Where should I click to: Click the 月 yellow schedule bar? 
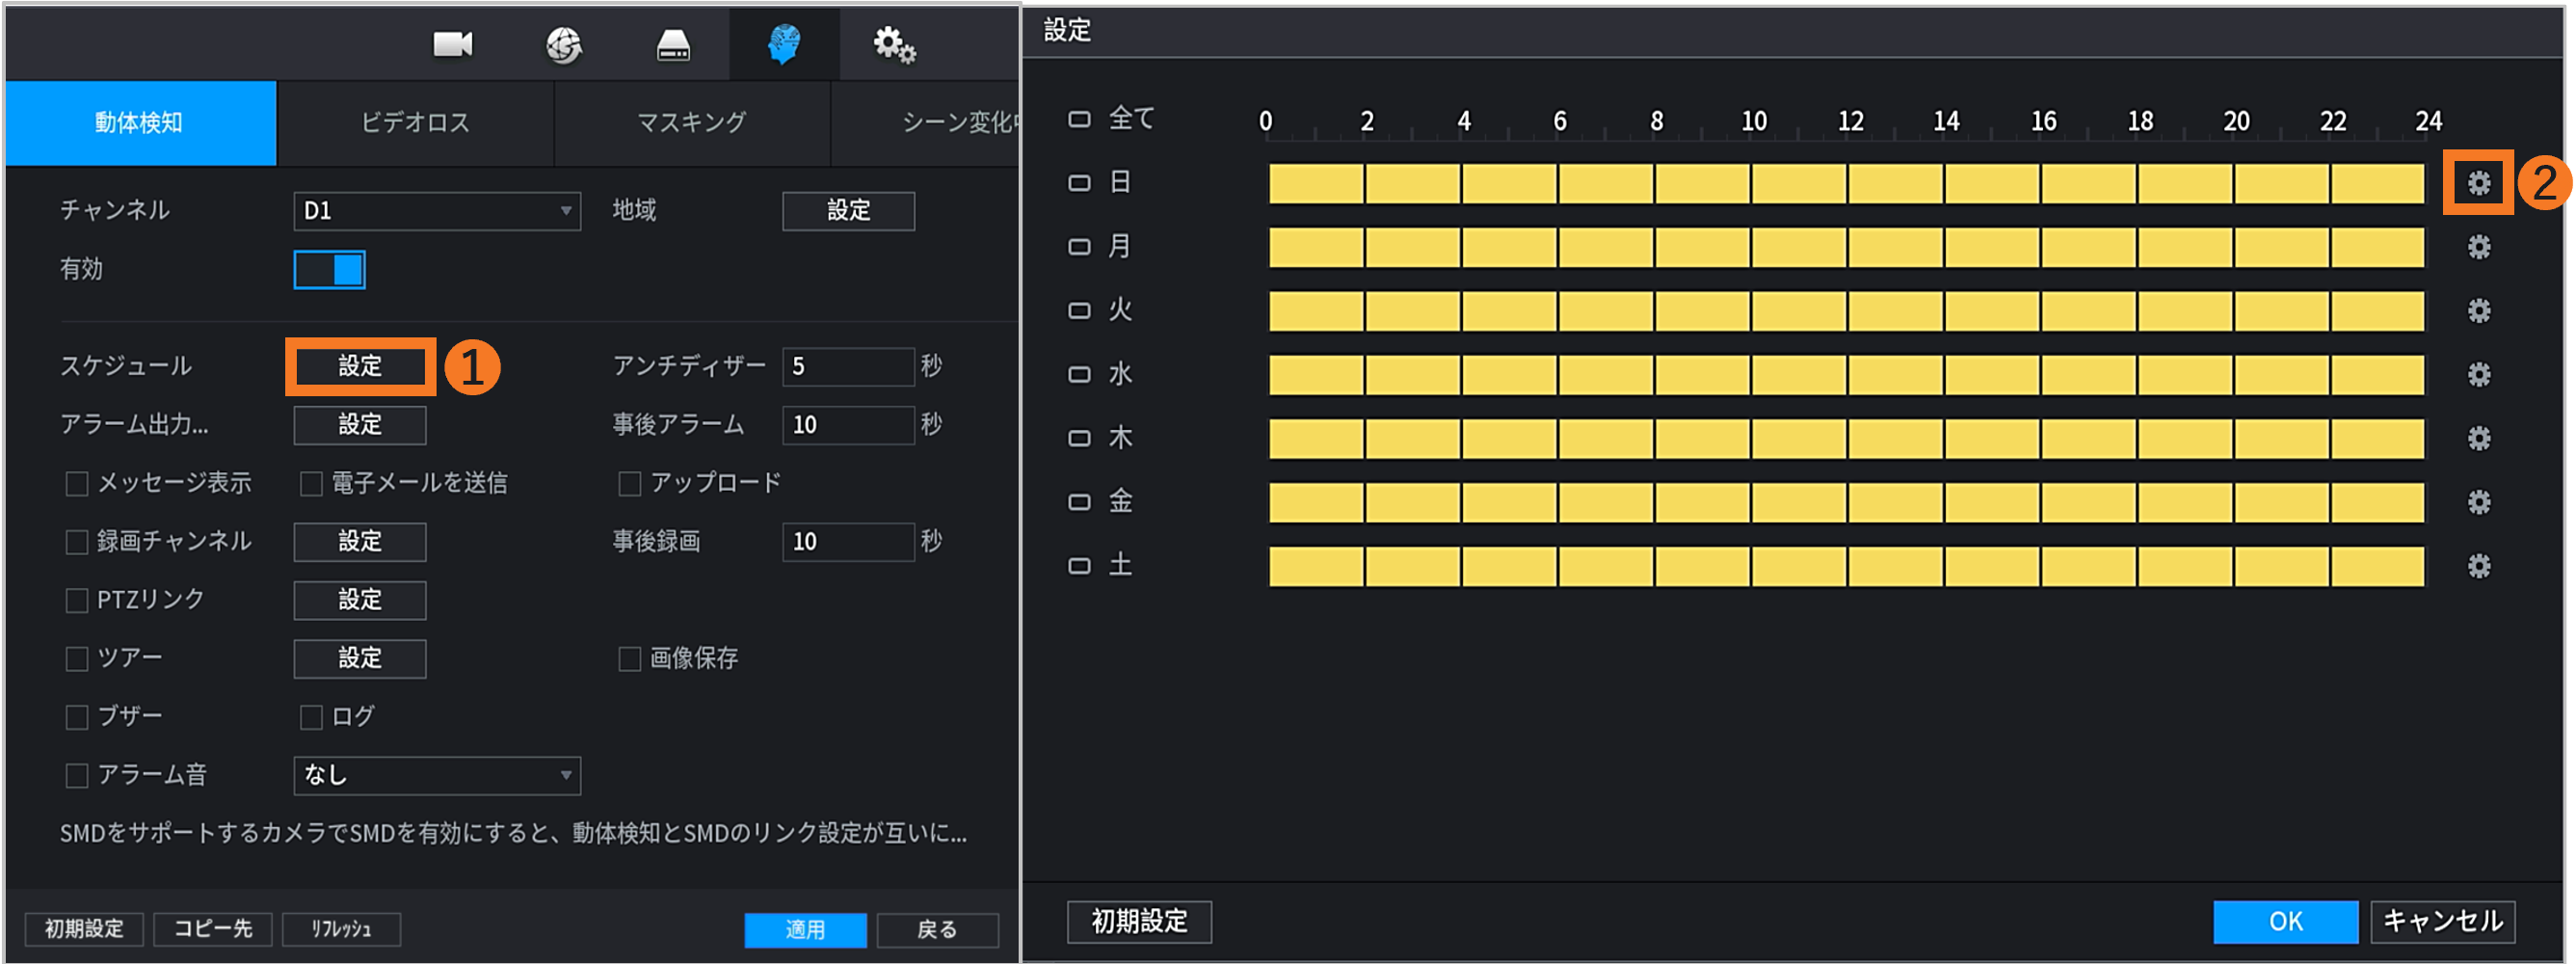[1845, 247]
